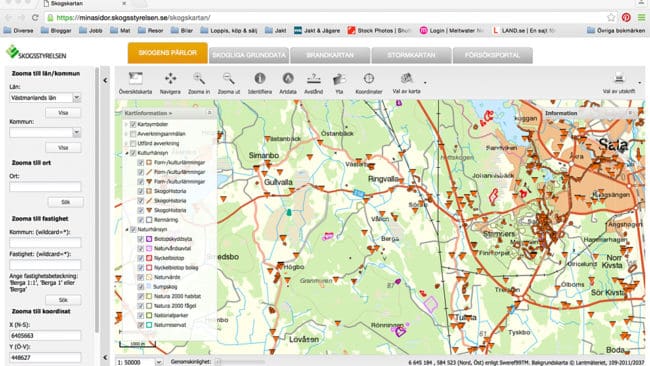Uncheck the Sumpskog layer checkbox

tap(141, 286)
